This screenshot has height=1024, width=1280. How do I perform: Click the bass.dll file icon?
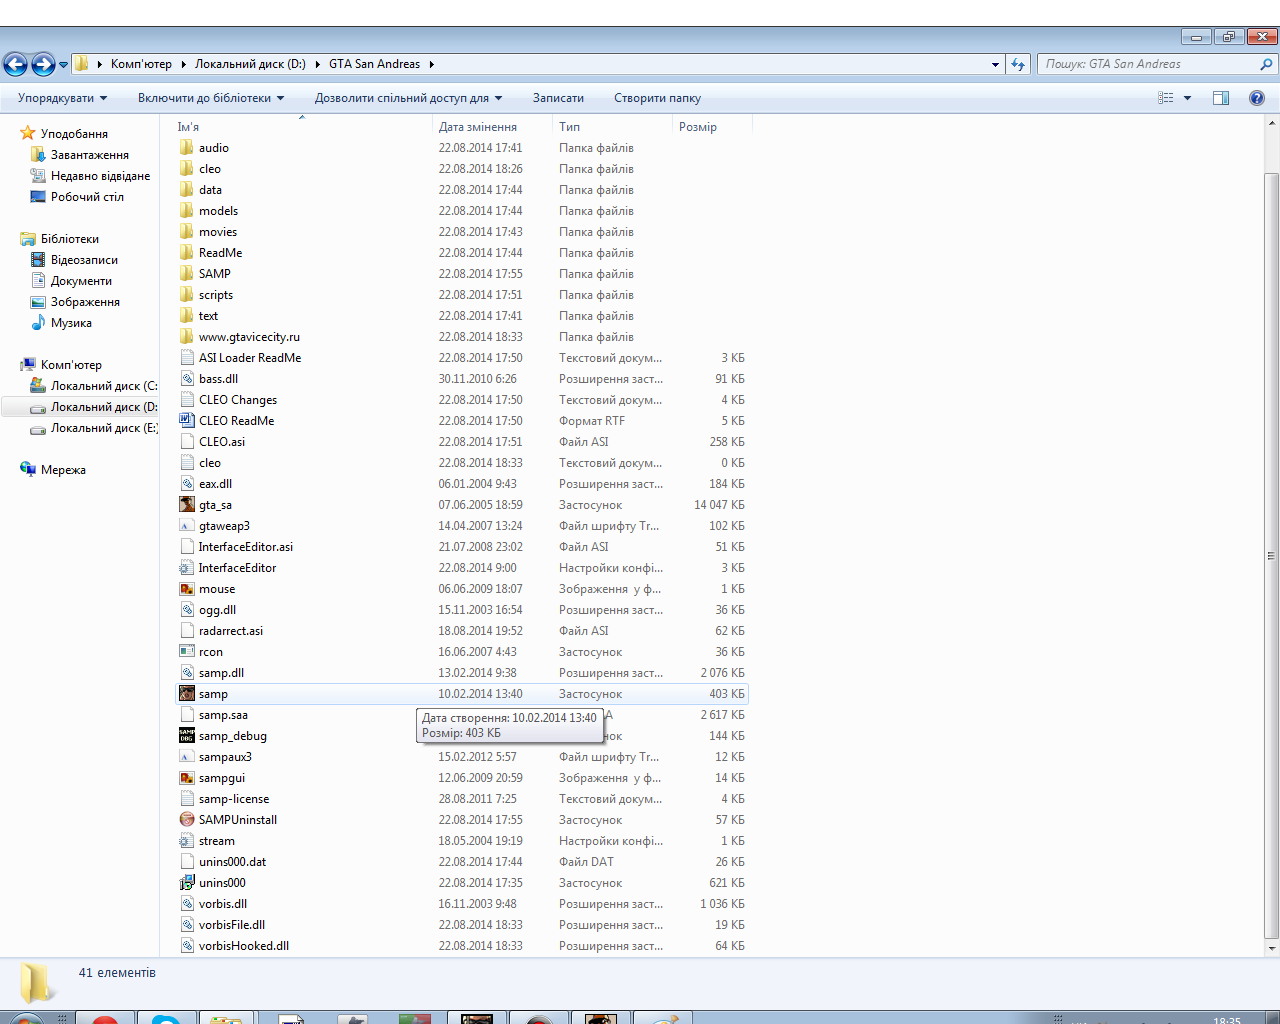pyautogui.click(x=187, y=379)
